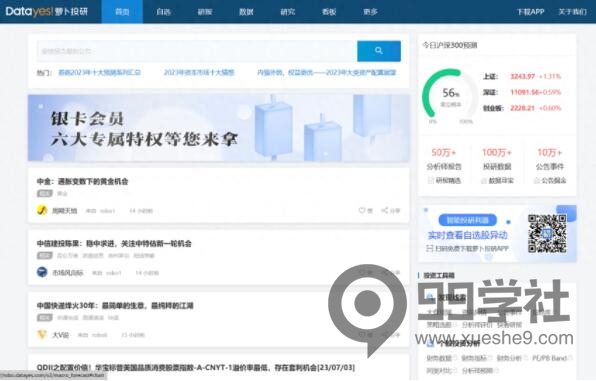The image size is (596, 381).
Task: Focus the search input field
Action: (197, 51)
